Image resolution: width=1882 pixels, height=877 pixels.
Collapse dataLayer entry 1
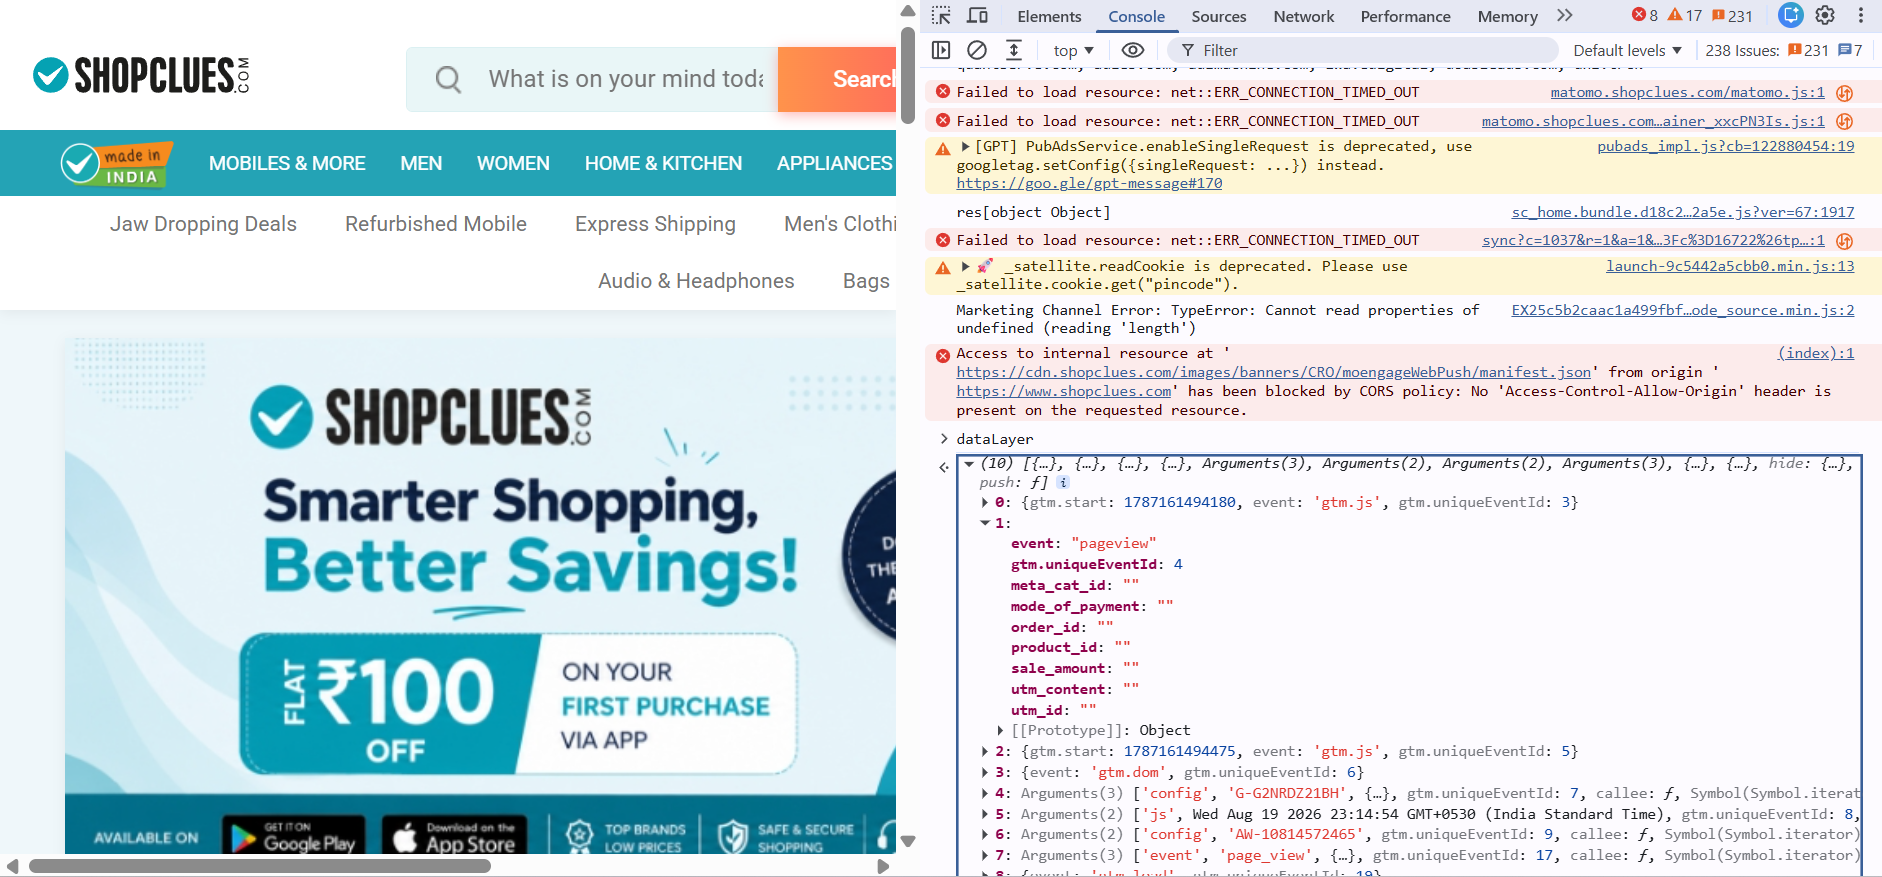click(985, 523)
